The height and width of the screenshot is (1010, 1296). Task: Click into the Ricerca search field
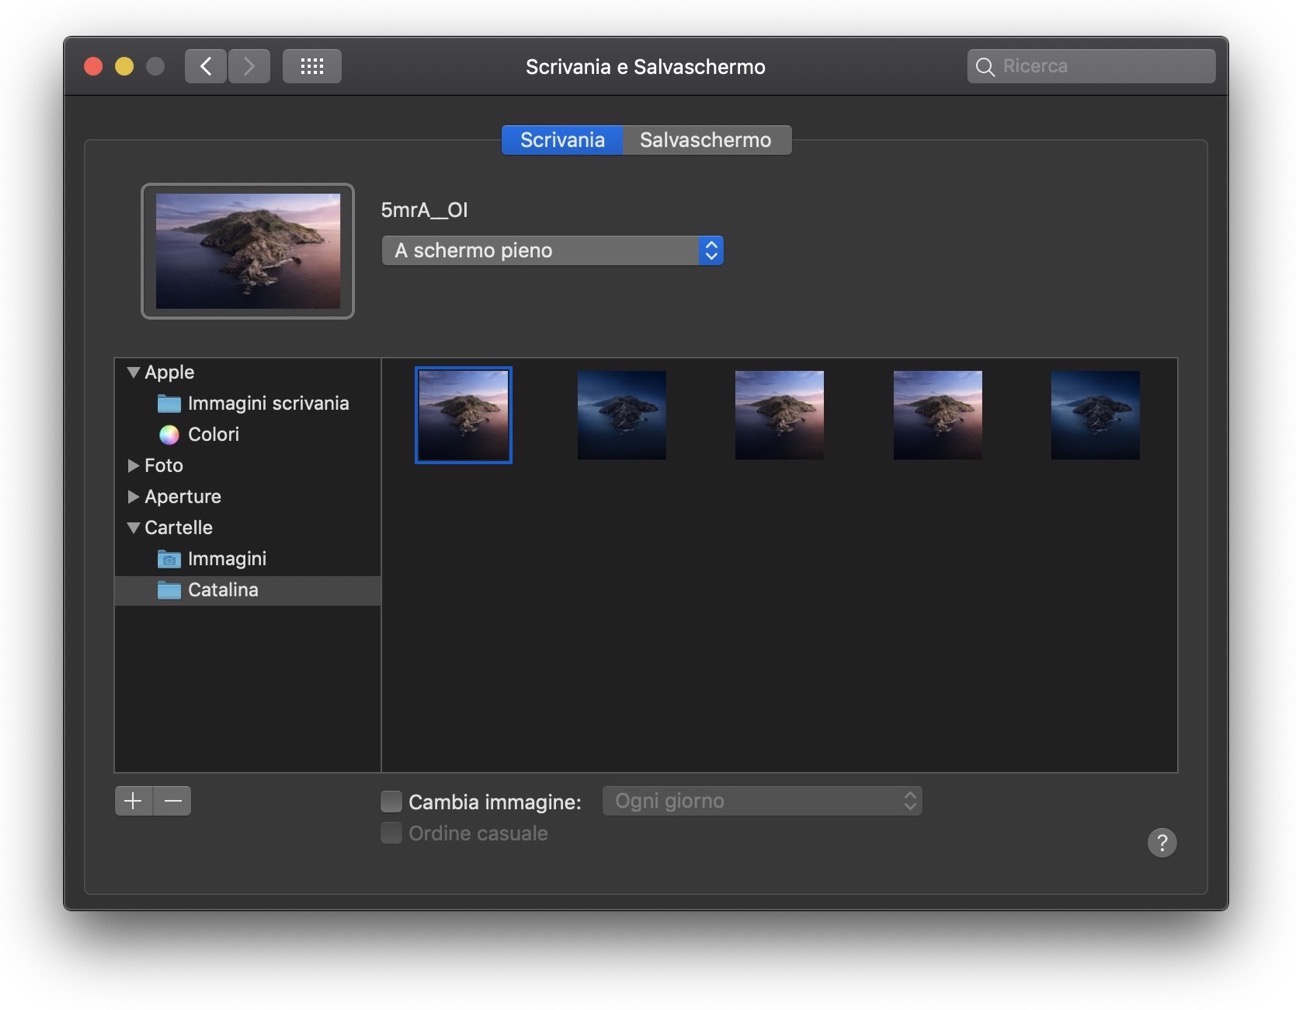(1092, 66)
